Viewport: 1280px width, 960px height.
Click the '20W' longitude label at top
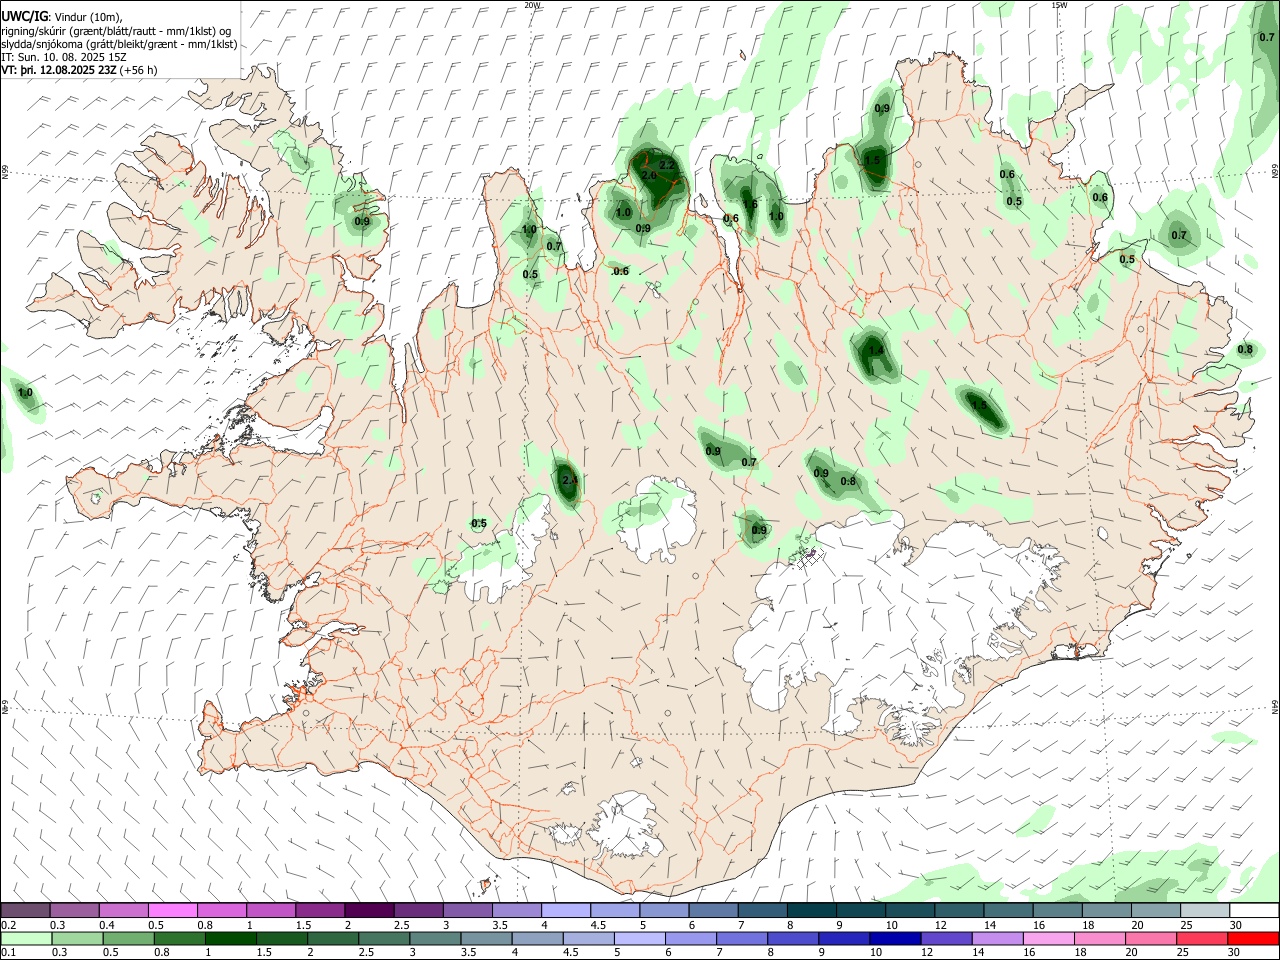532,5
